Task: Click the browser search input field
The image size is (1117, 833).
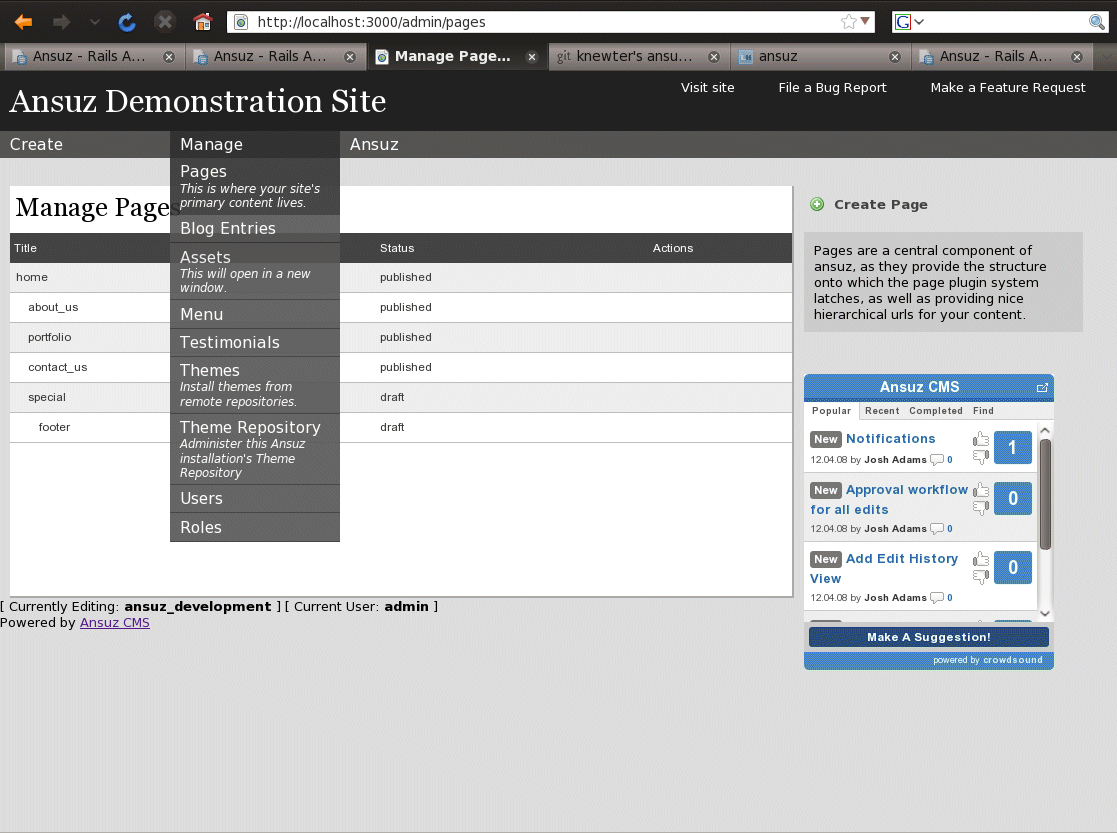Action: pyautogui.click(x=1006, y=22)
